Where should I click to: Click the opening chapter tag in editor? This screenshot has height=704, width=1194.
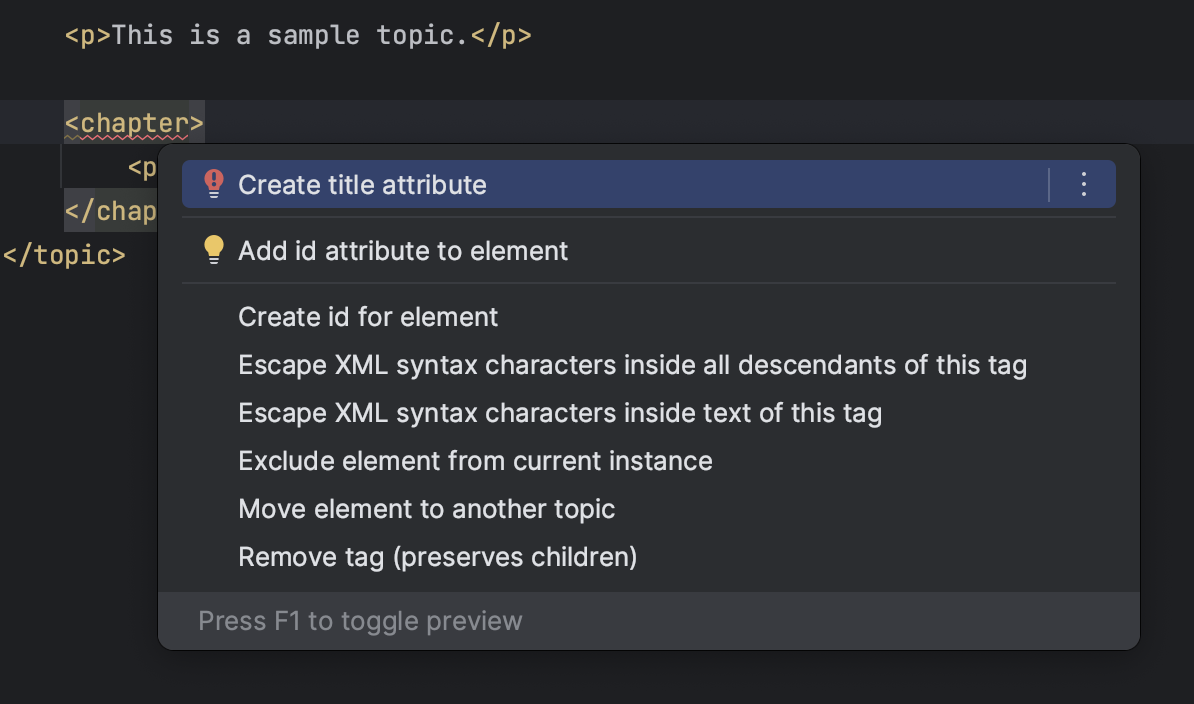pyautogui.click(x=134, y=123)
